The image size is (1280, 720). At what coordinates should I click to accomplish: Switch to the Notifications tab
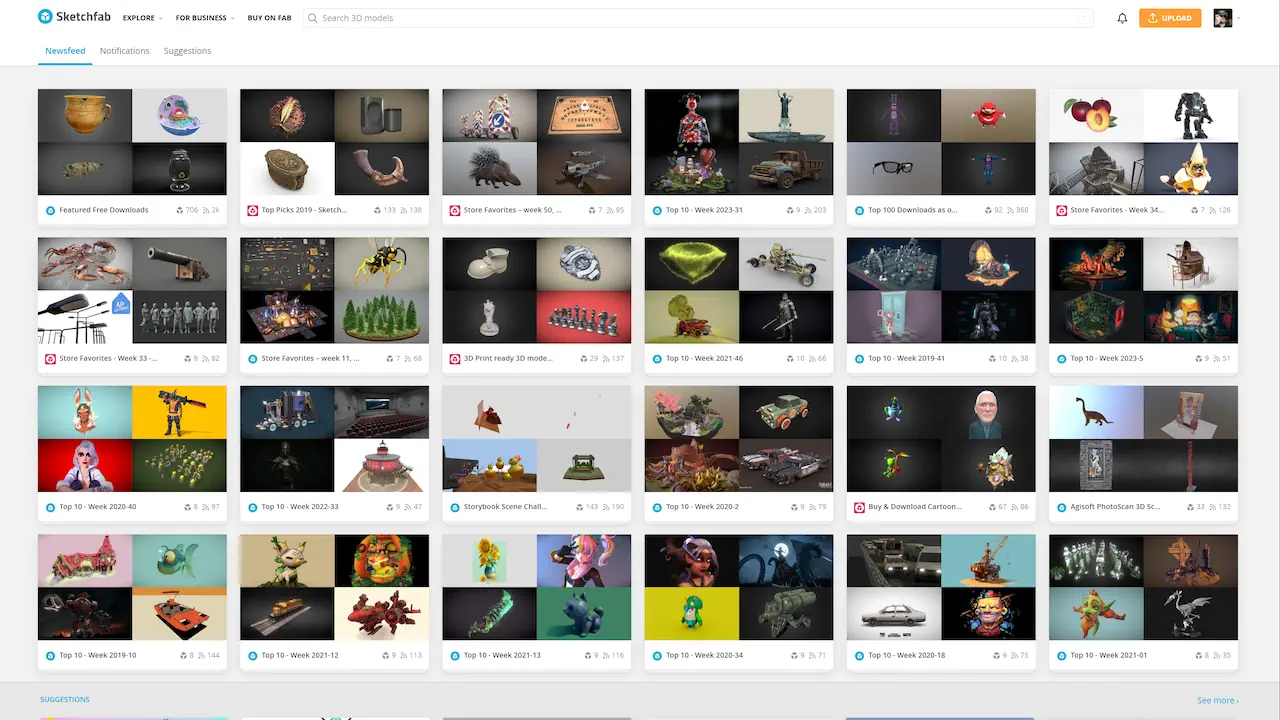tap(125, 51)
